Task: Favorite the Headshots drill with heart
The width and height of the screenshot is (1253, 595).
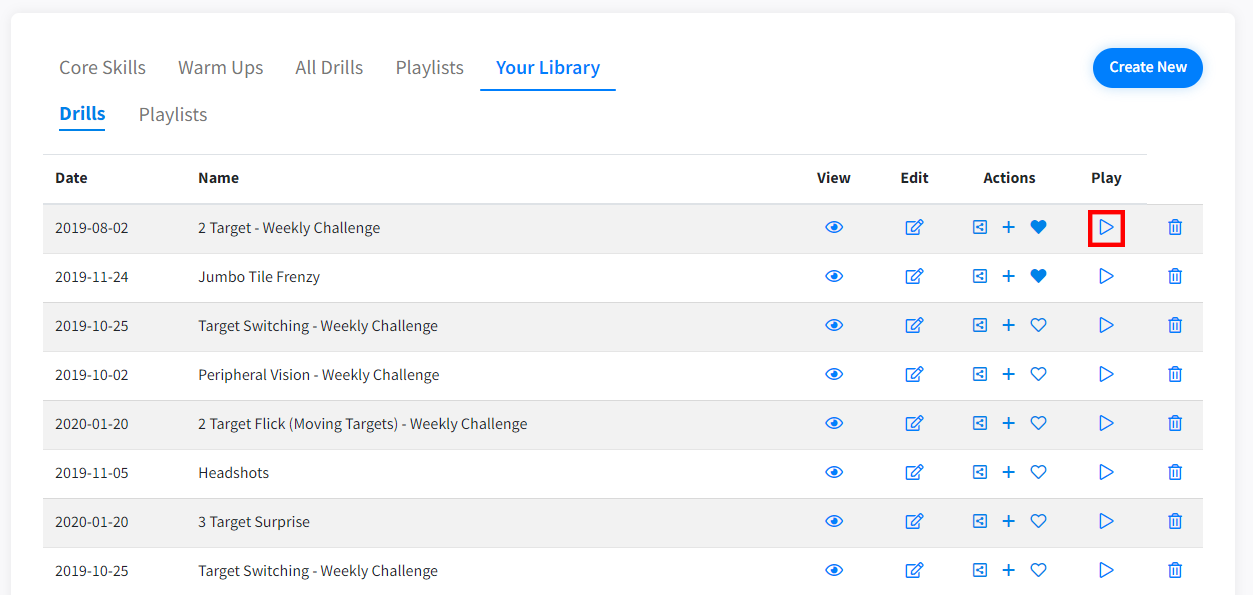Action: [x=1038, y=473]
